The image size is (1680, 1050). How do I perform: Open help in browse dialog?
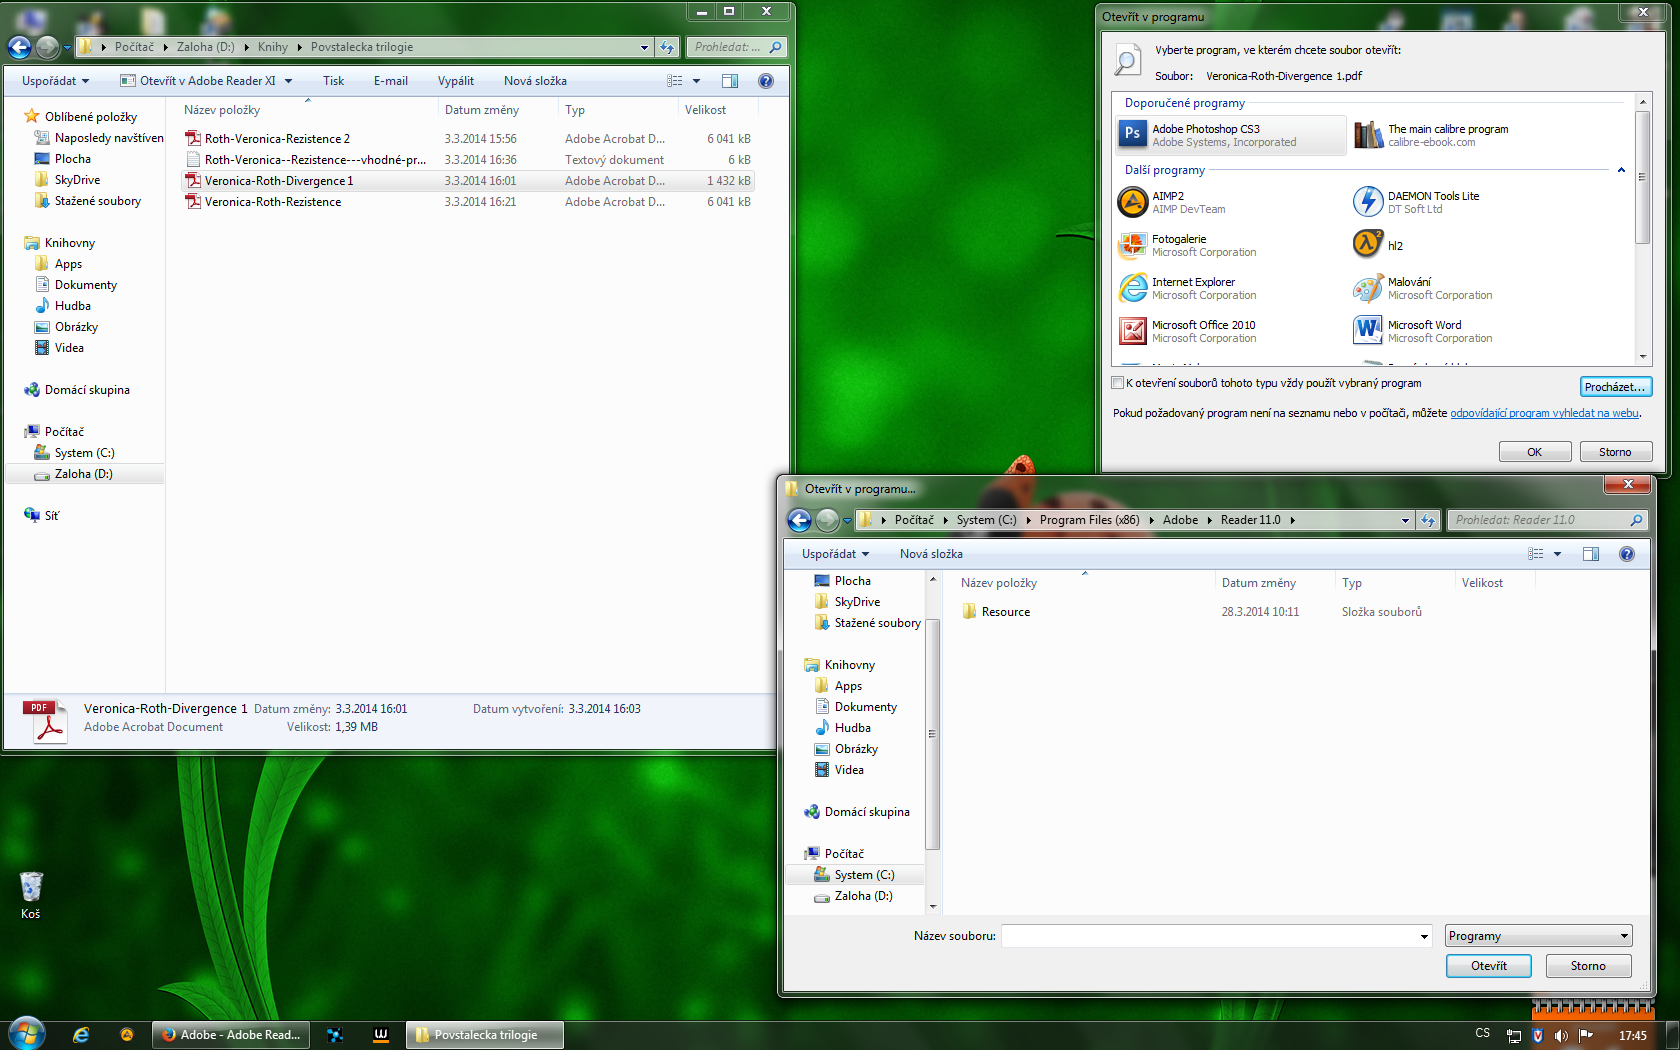(x=1627, y=554)
